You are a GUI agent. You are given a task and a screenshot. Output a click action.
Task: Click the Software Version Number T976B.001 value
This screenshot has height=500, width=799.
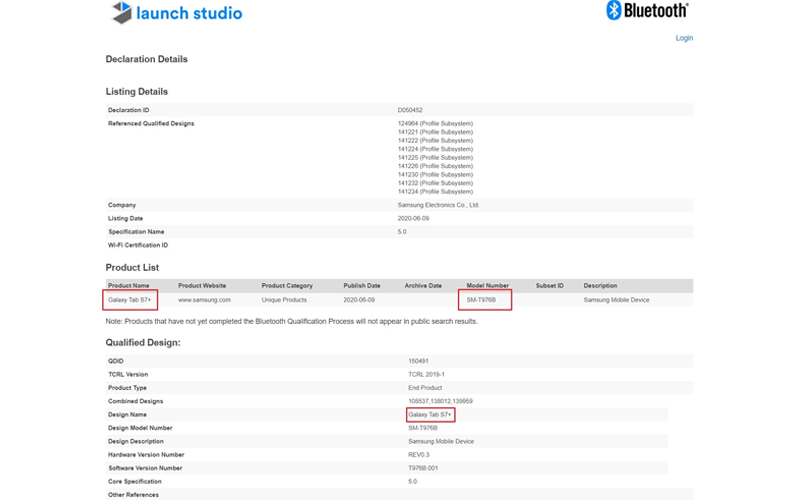tap(429, 468)
